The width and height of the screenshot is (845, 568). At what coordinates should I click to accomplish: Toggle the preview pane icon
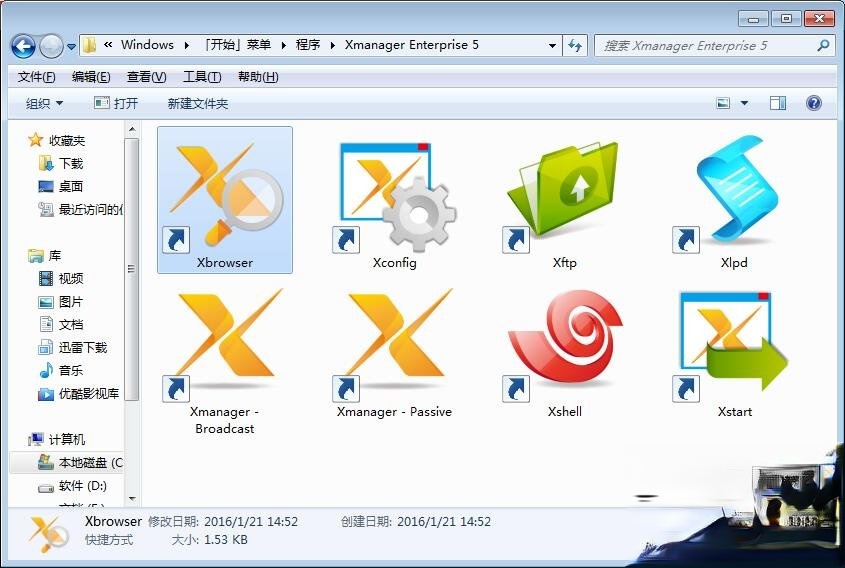pyautogui.click(x=778, y=103)
